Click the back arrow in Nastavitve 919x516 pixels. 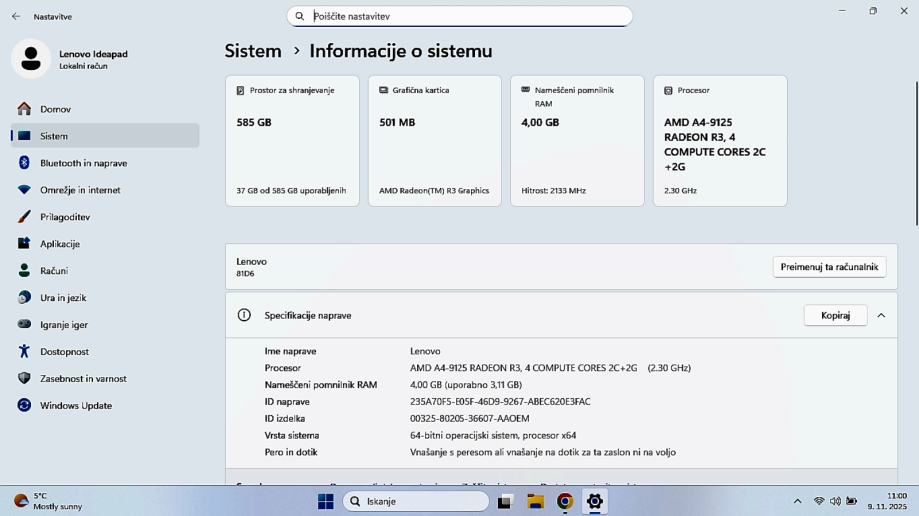[16, 16]
